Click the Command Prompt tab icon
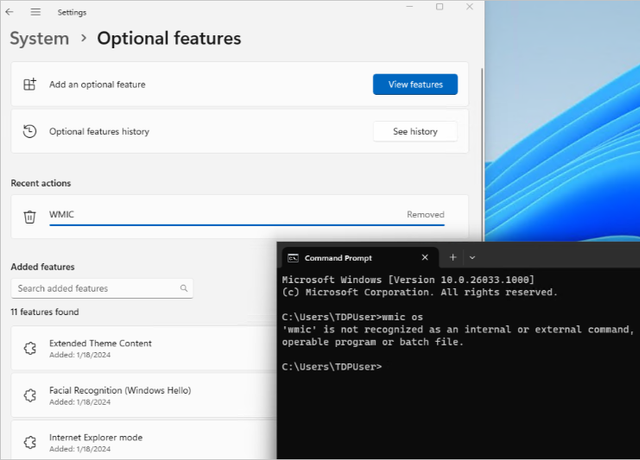The height and width of the screenshot is (460, 640). 293,258
